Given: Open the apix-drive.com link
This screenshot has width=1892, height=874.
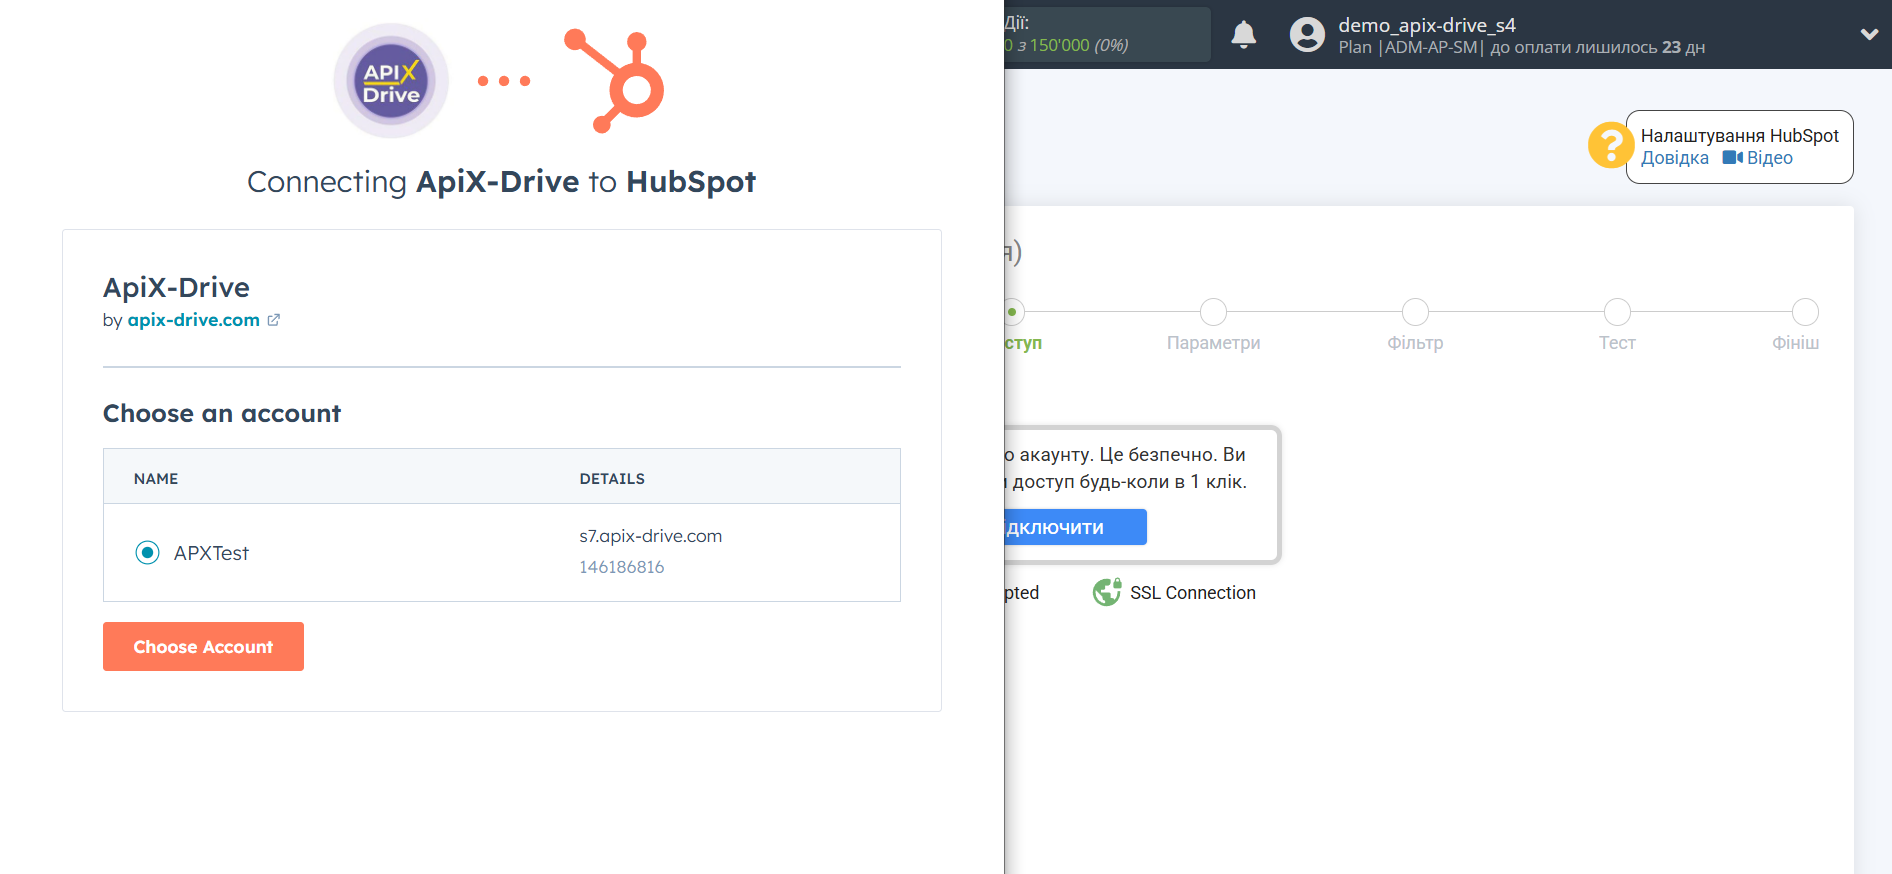Looking at the screenshot, I should tap(193, 320).
